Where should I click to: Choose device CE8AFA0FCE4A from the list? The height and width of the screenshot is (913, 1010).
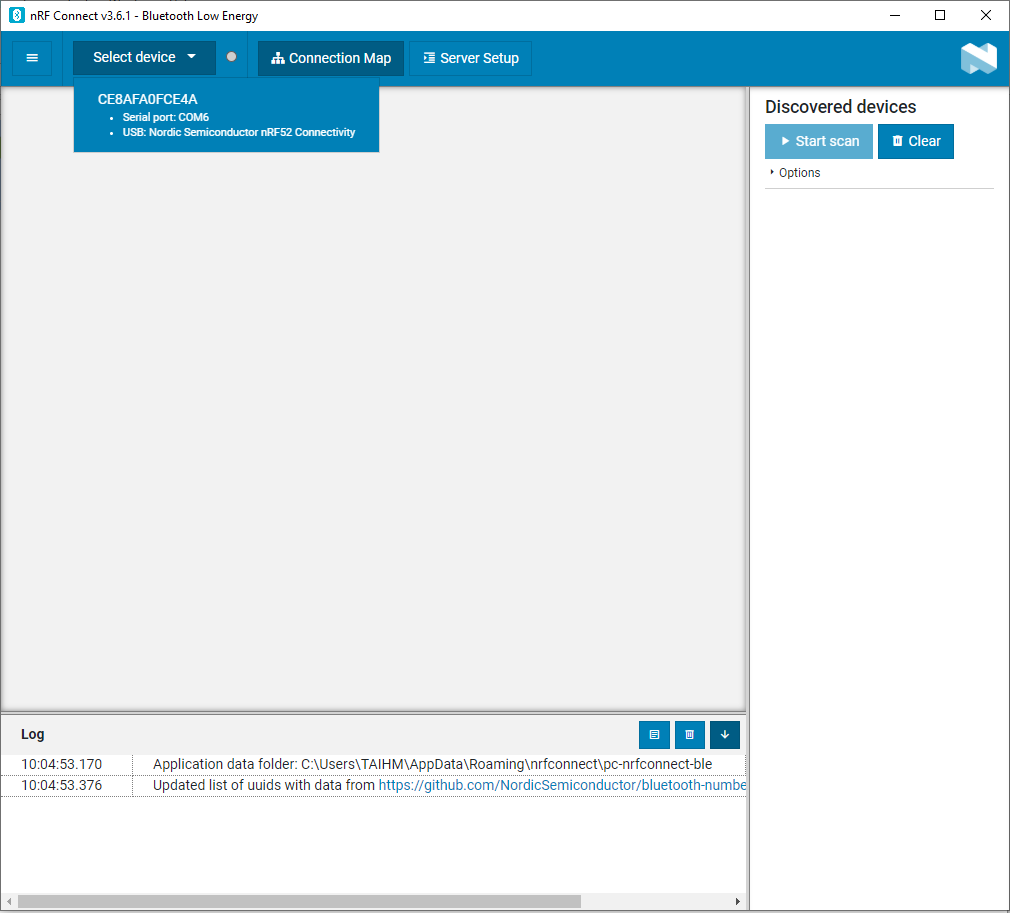point(226,115)
